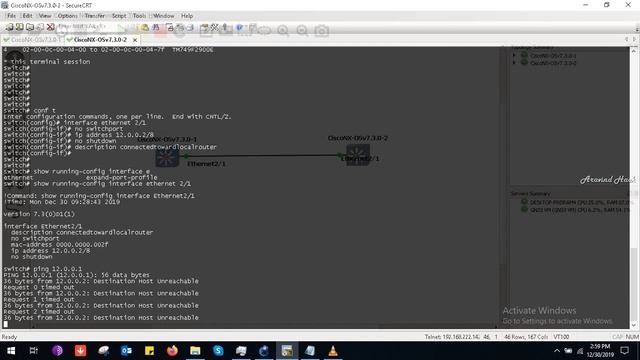
Task: Click the terminal scrollbar down arrow
Action: click(634, 324)
